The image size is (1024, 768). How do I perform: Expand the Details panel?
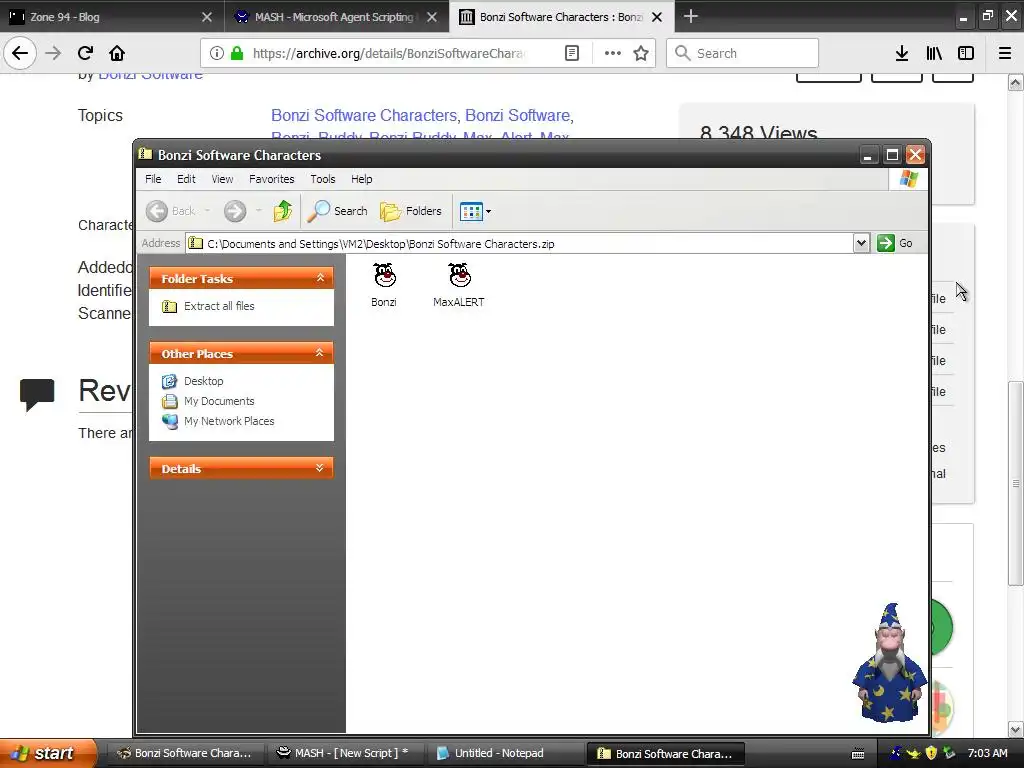coord(319,468)
